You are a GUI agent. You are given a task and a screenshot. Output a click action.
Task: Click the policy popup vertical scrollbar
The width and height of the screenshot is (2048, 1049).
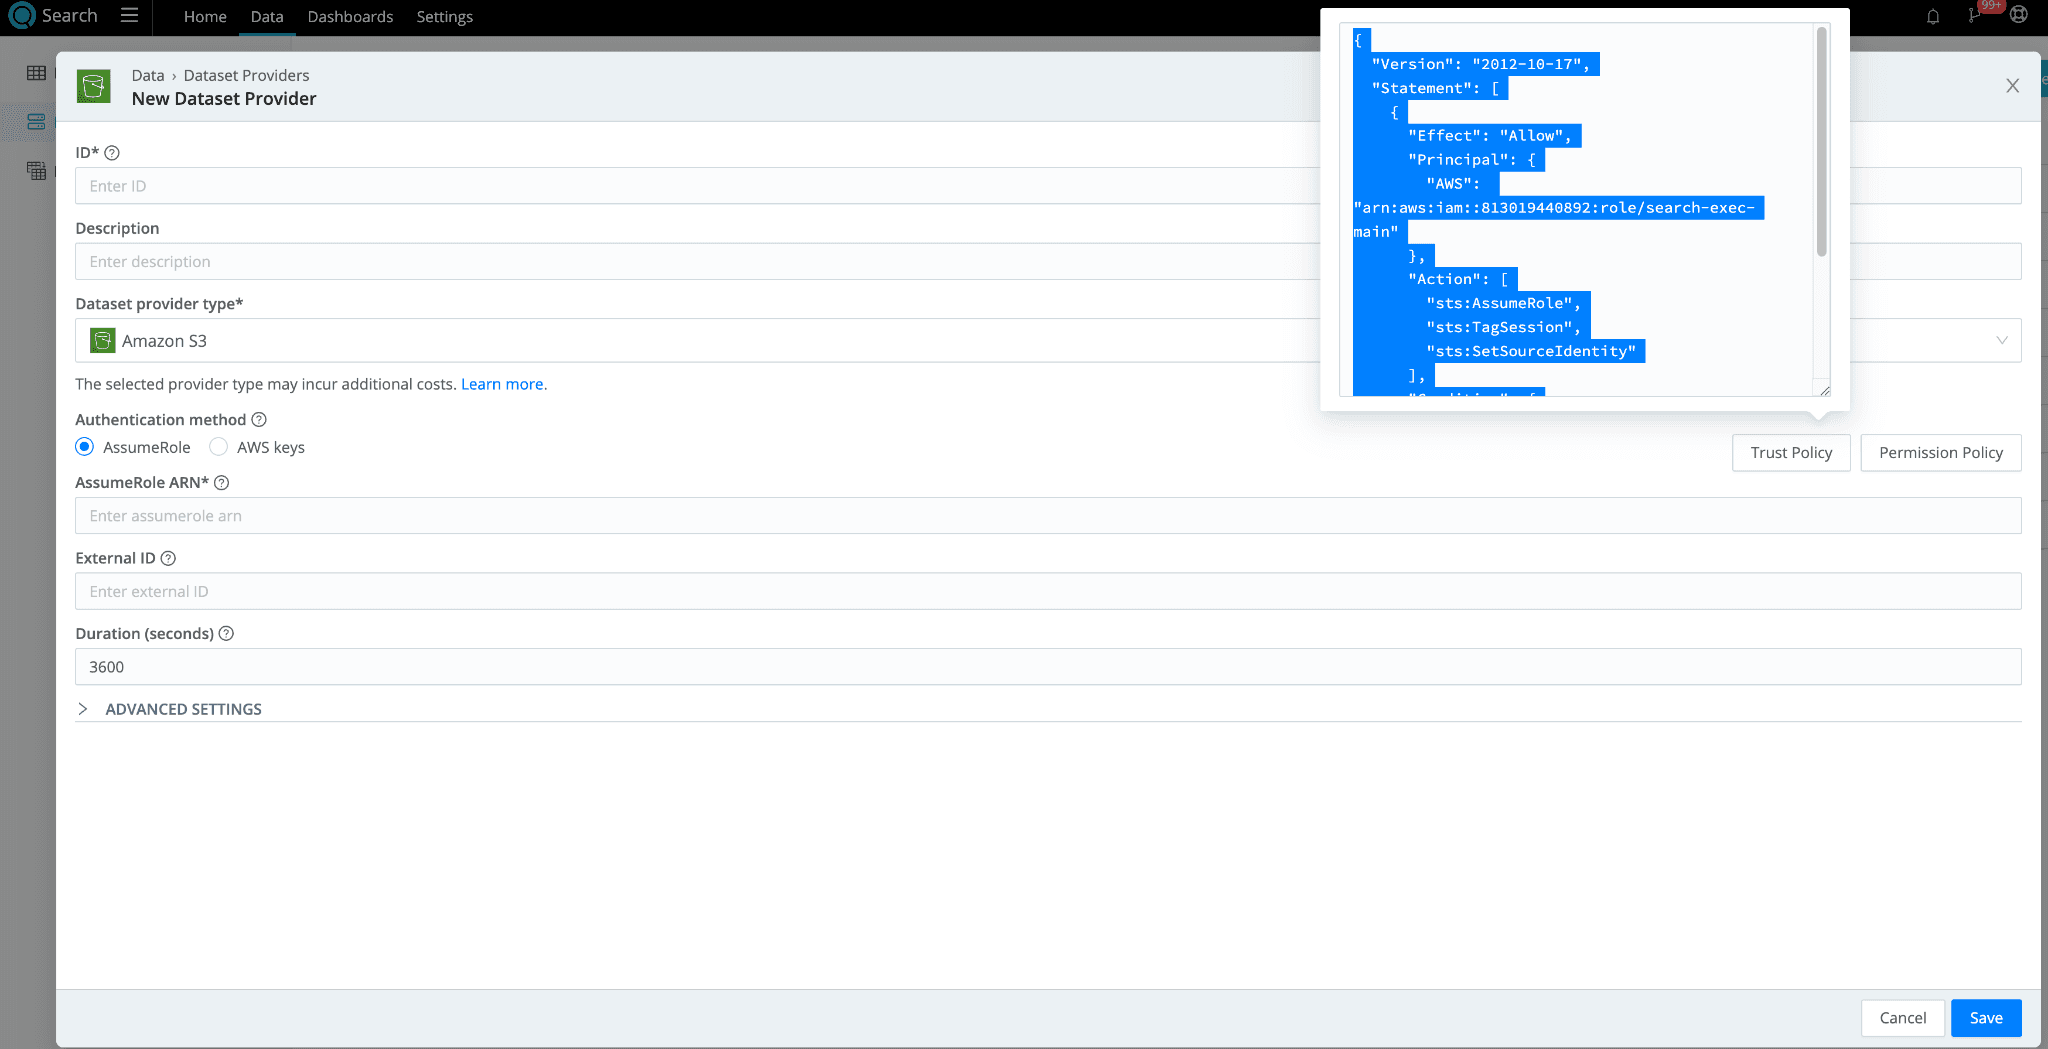tap(1821, 140)
